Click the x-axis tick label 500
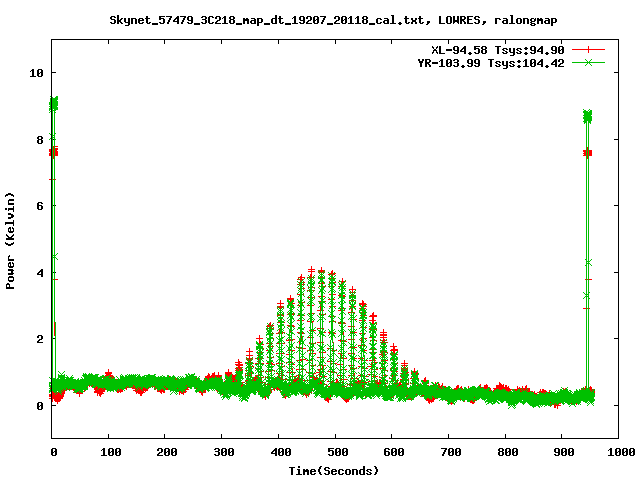 coord(337,452)
